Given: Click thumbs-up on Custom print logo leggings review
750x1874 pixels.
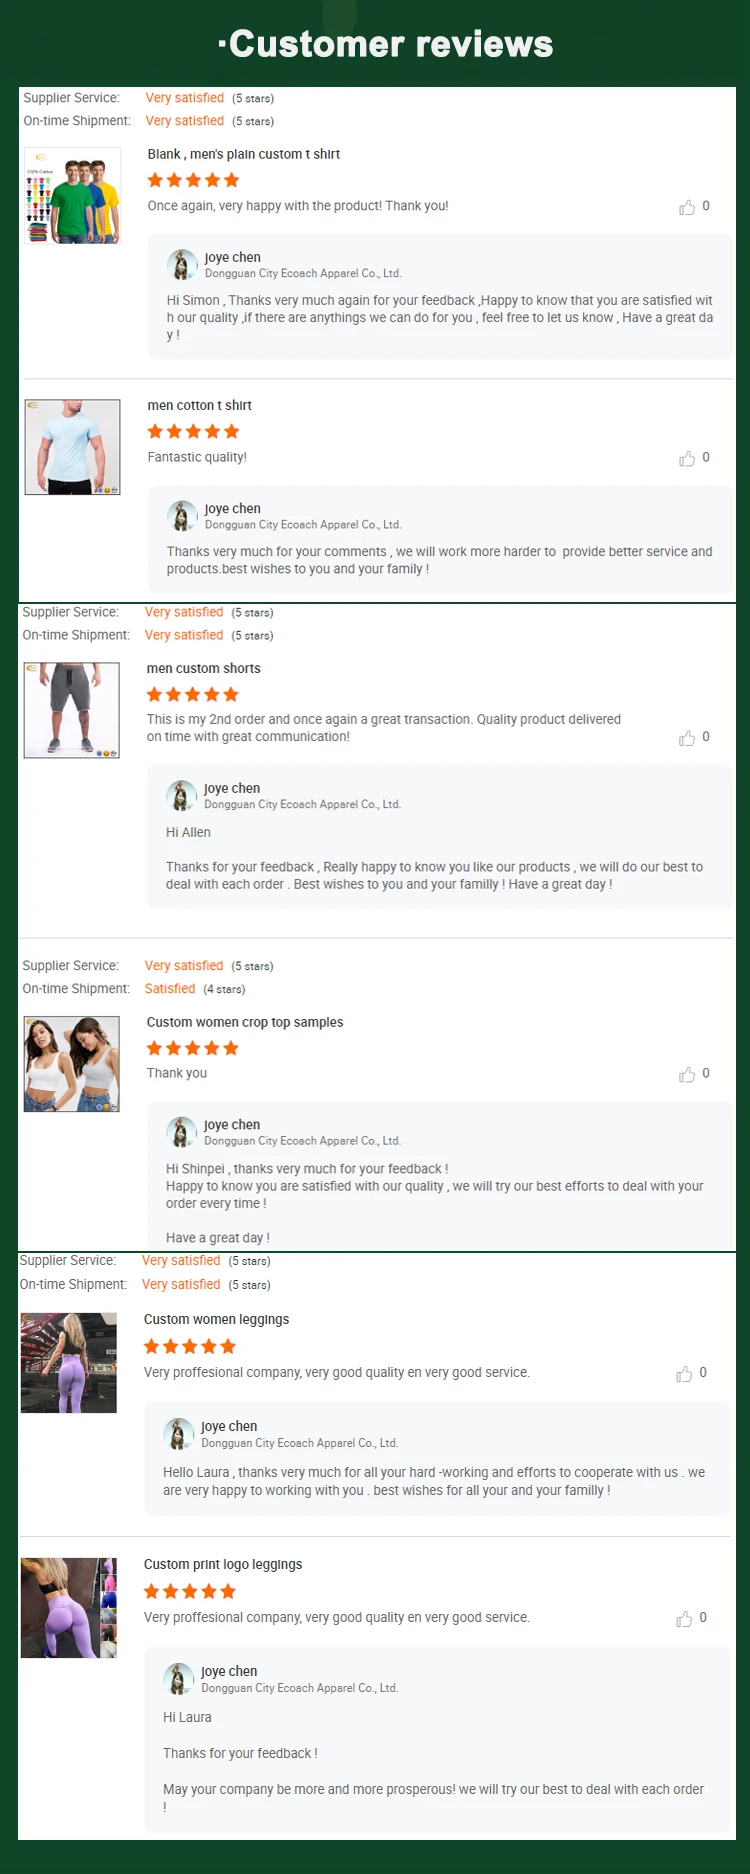Looking at the screenshot, I should point(684,1619).
